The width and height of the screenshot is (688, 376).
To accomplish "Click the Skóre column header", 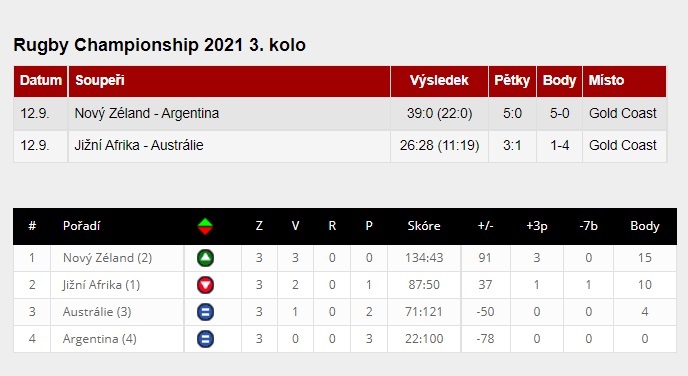I will pyautogui.click(x=424, y=226).
